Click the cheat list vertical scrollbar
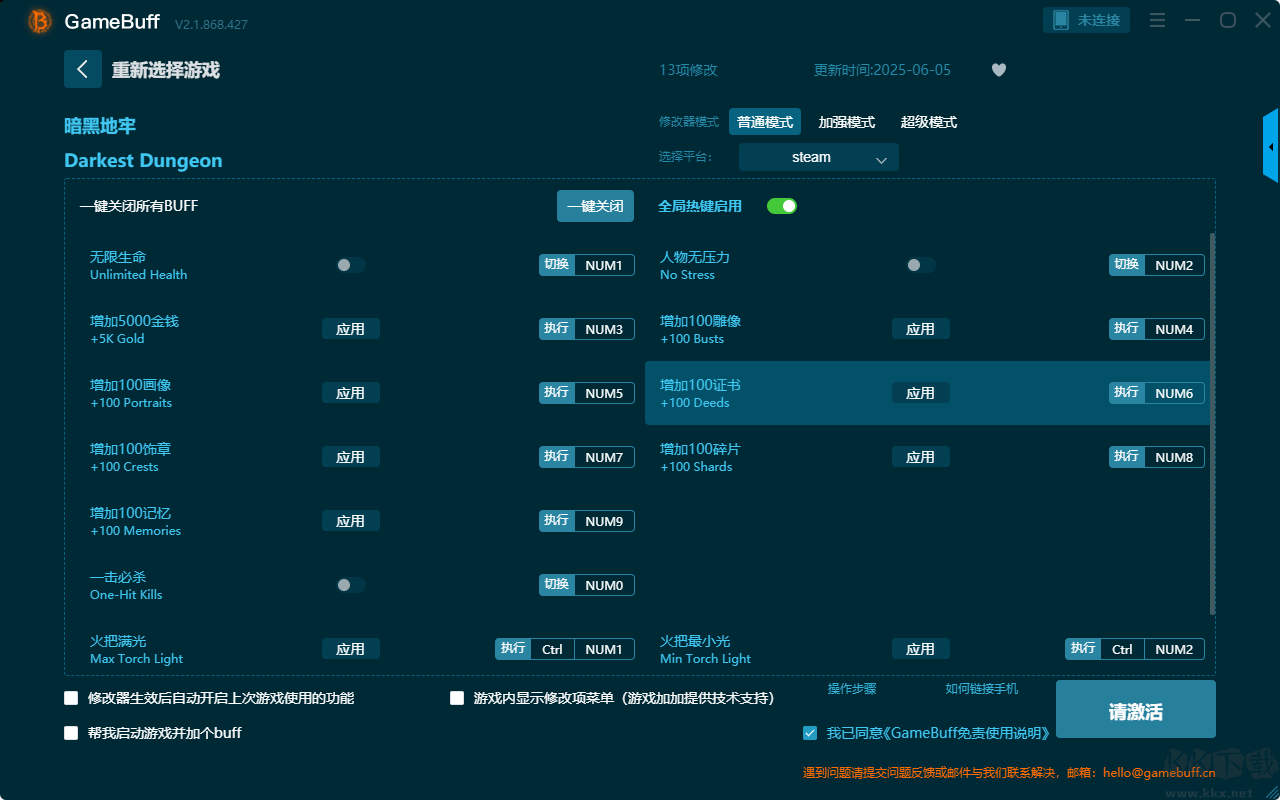This screenshot has width=1280, height=800. [x=1213, y=424]
